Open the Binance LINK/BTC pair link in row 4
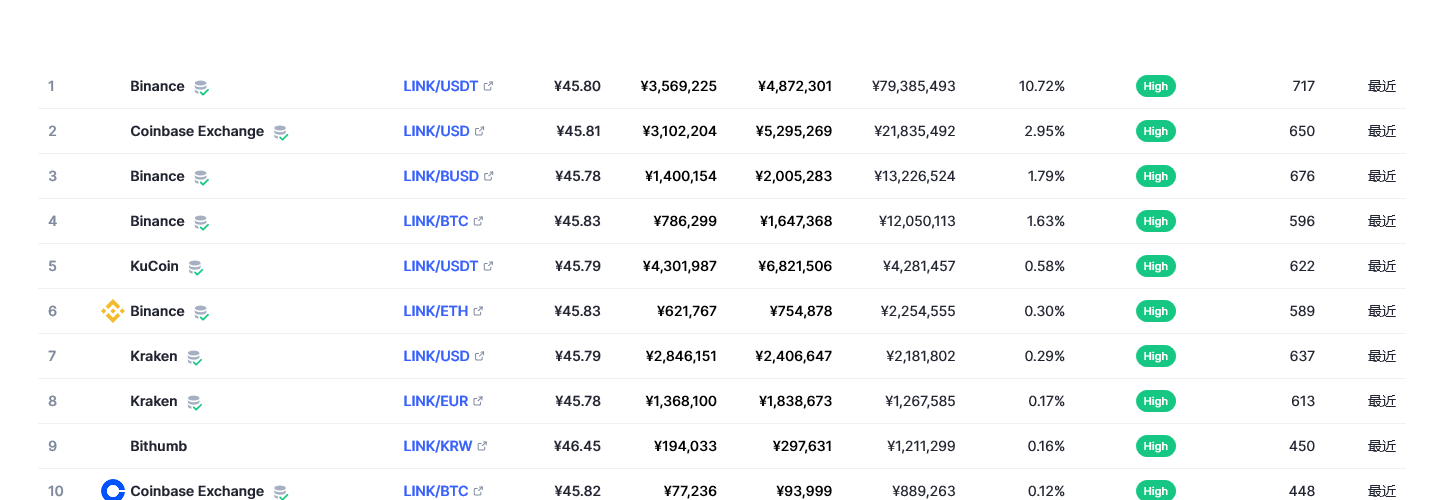1450x500 pixels. pos(436,221)
